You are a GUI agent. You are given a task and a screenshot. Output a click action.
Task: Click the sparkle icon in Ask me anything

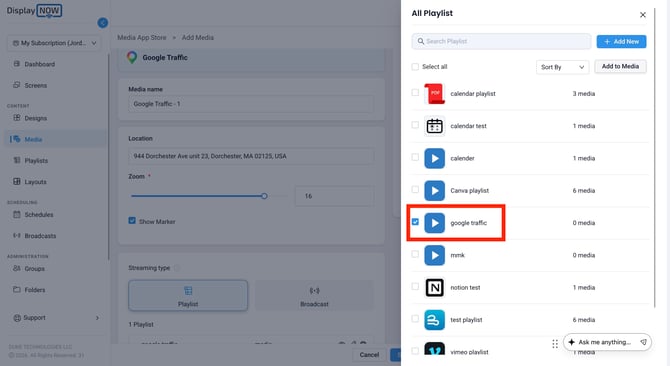point(572,342)
